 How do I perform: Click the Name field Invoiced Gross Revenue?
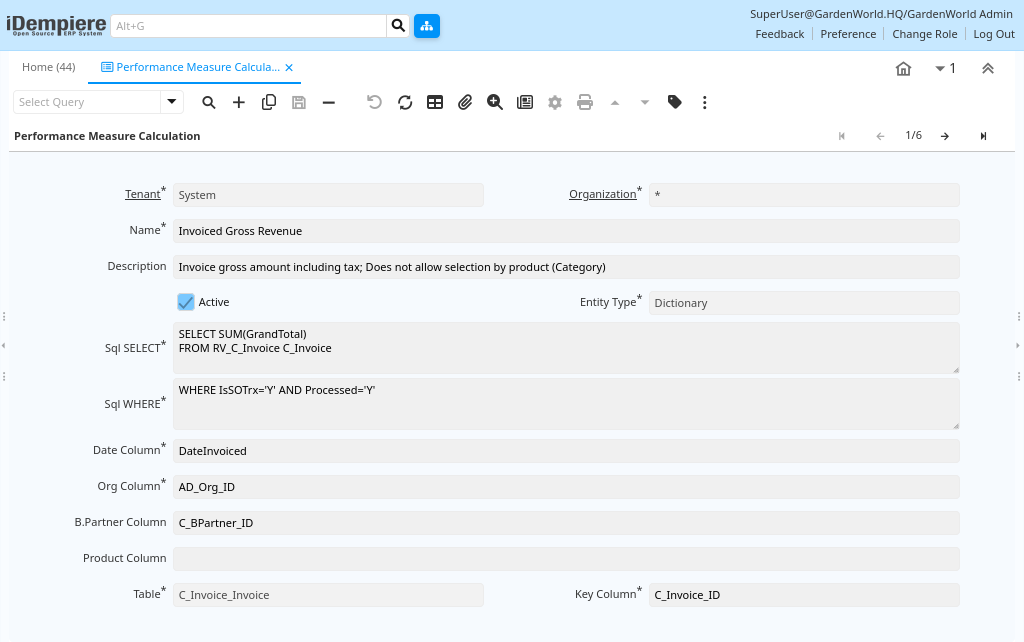566,231
